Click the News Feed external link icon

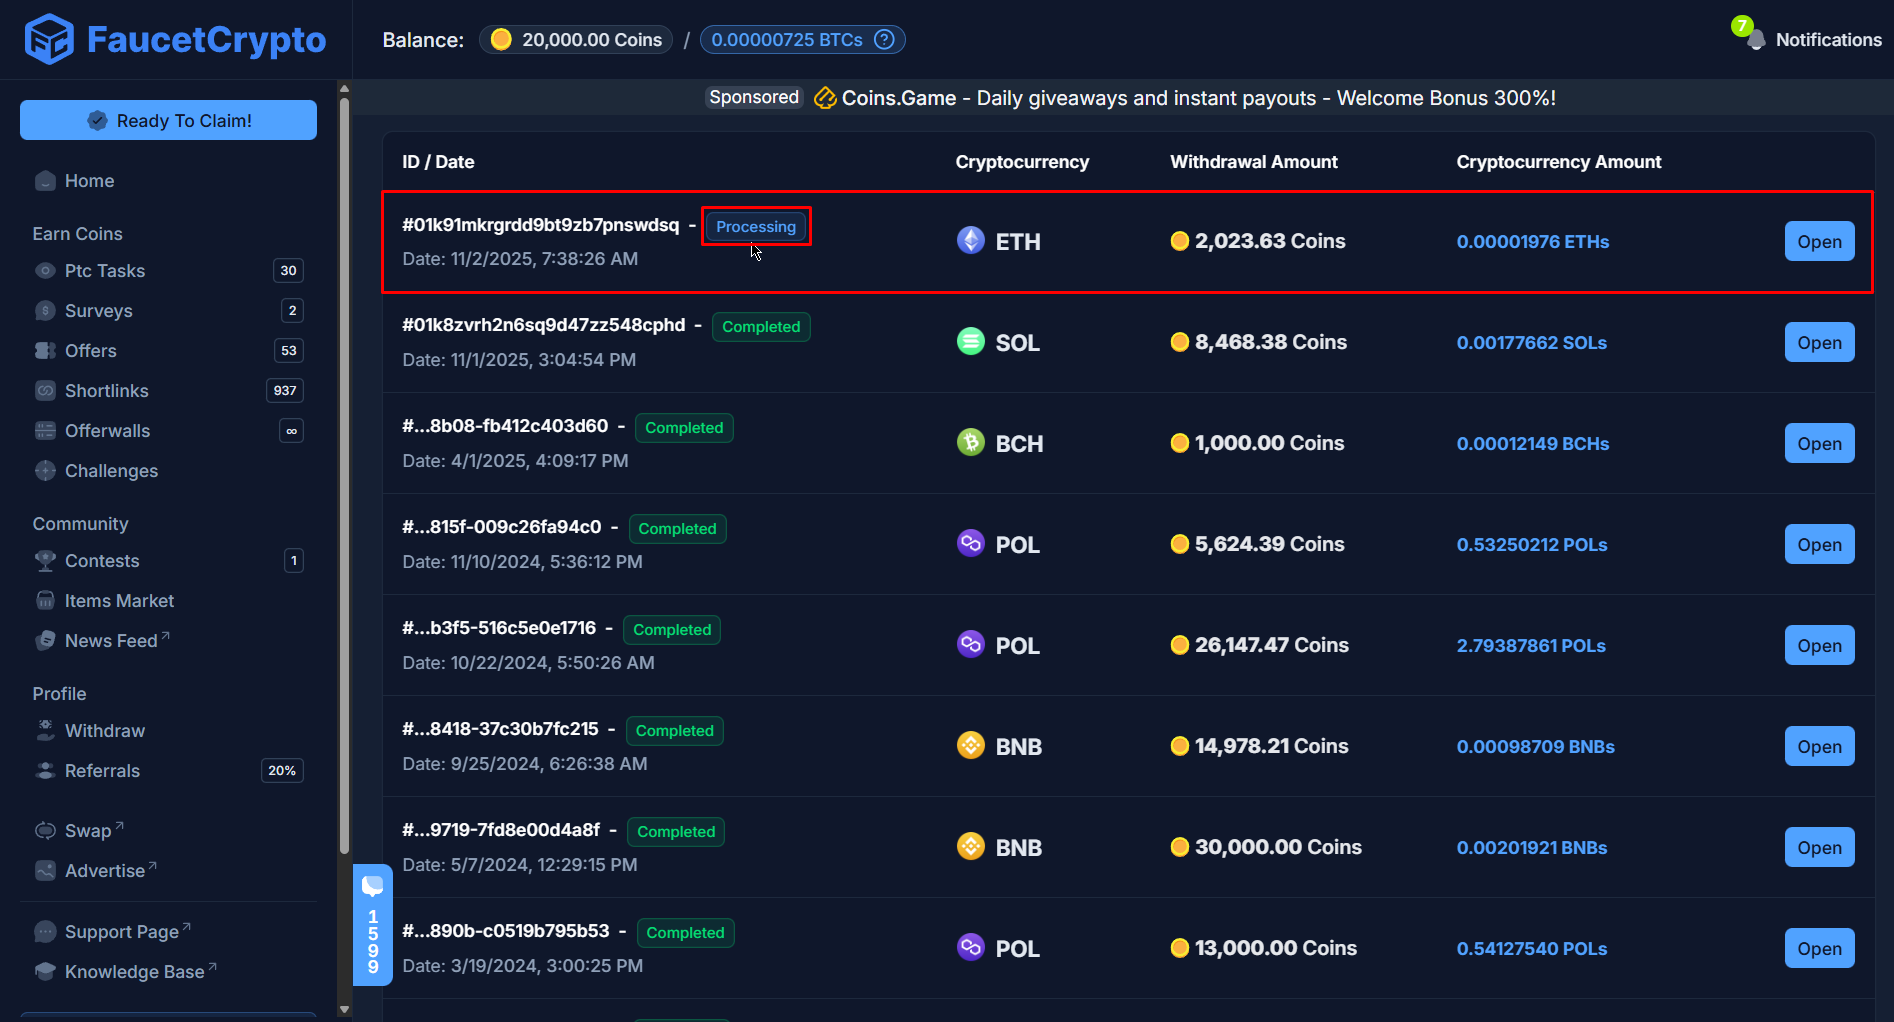(164, 634)
